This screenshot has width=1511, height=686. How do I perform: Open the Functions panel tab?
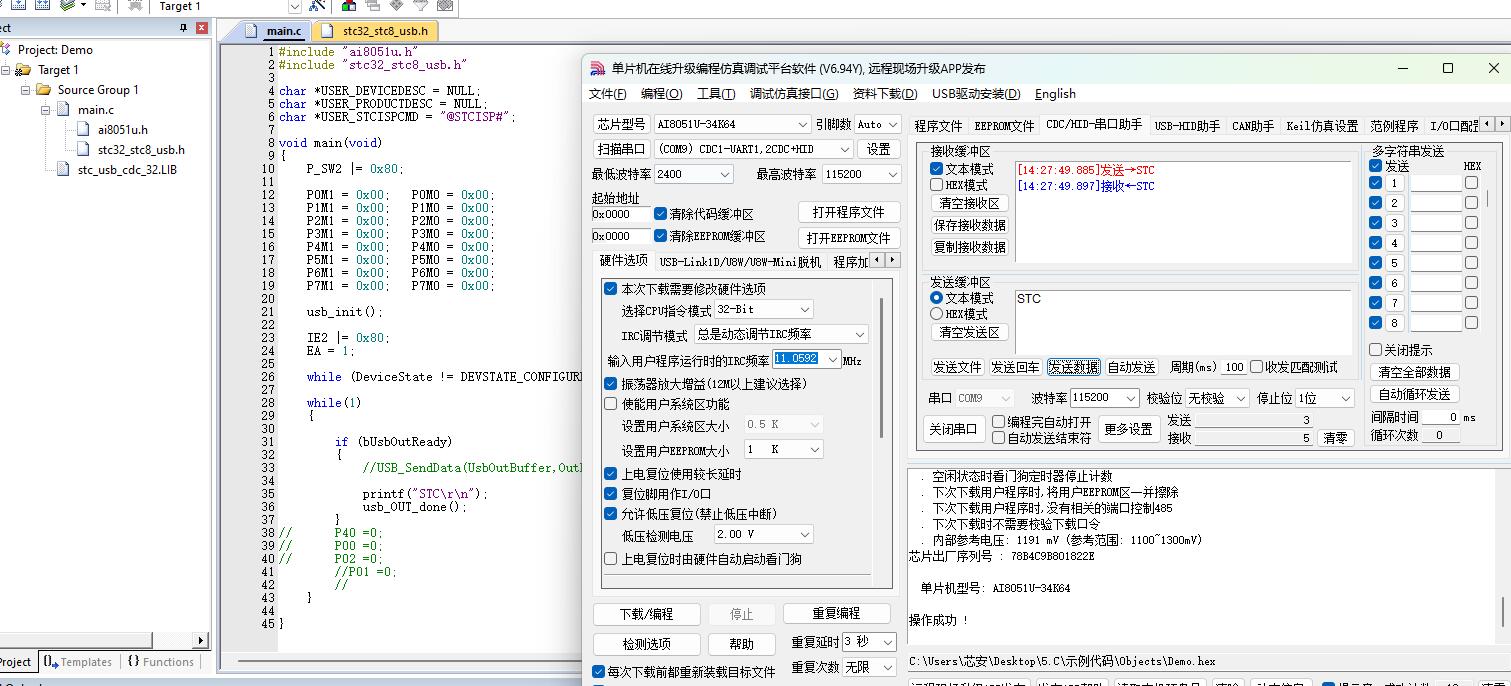(160, 662)
